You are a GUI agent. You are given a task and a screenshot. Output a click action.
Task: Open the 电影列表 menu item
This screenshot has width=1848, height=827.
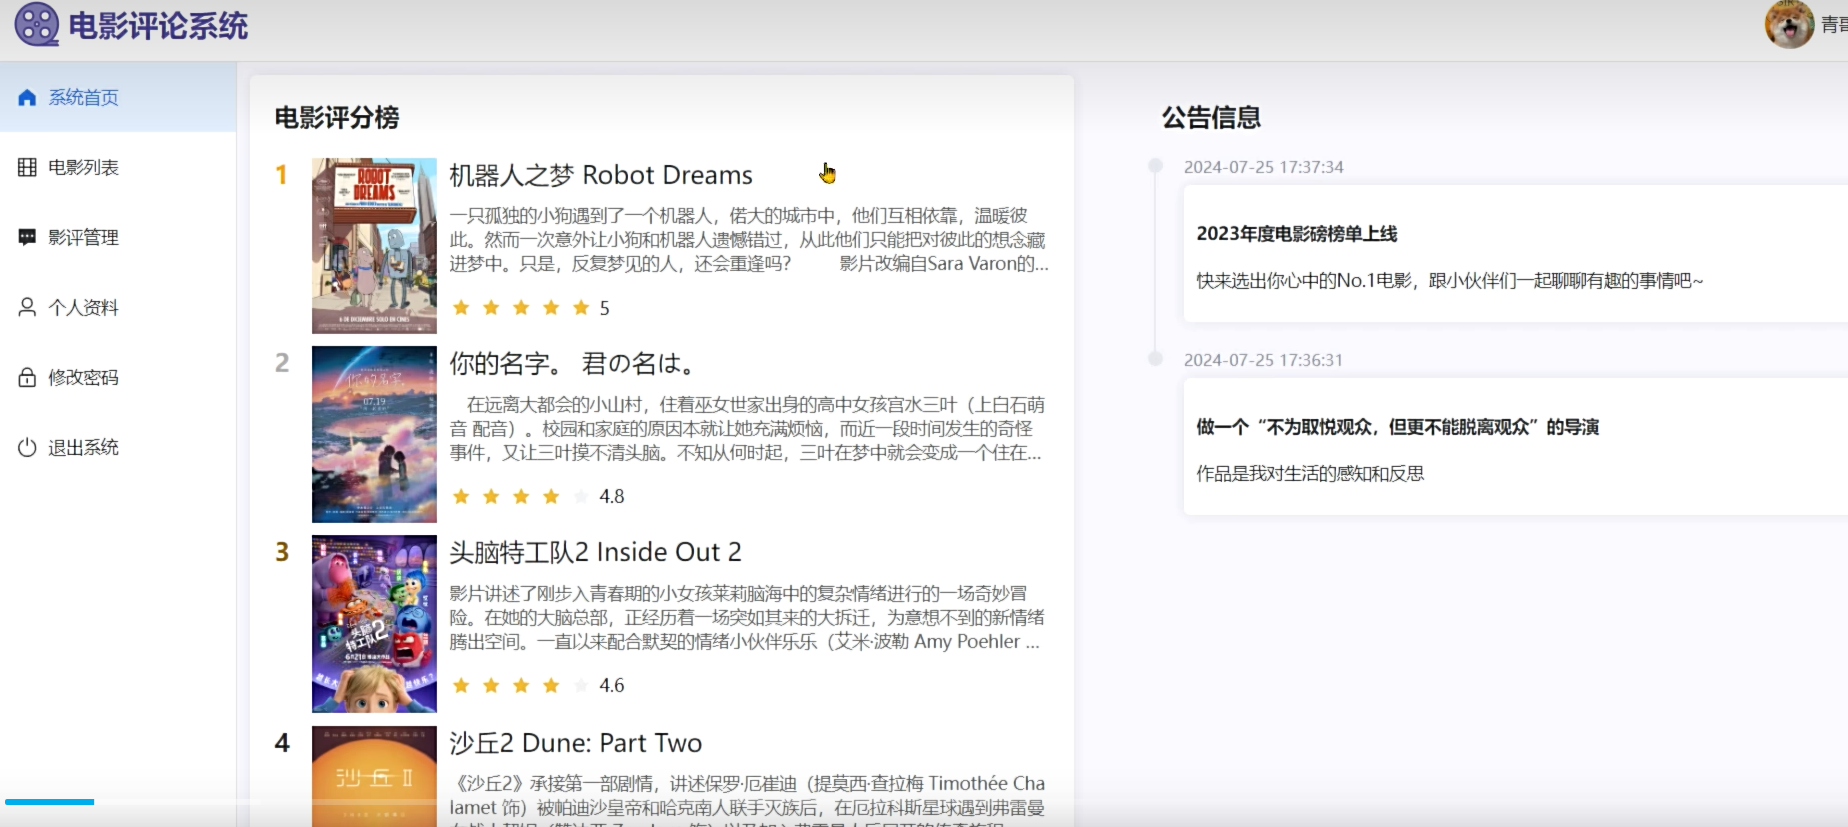(x=118, y=167)
